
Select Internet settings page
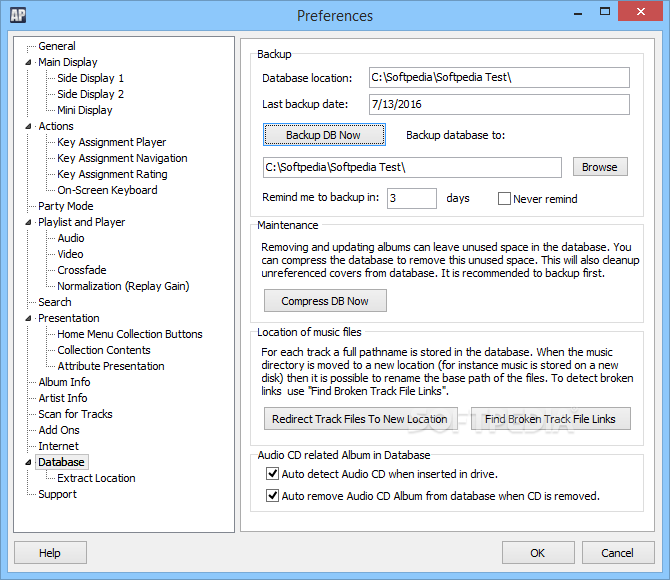(59, 446)
